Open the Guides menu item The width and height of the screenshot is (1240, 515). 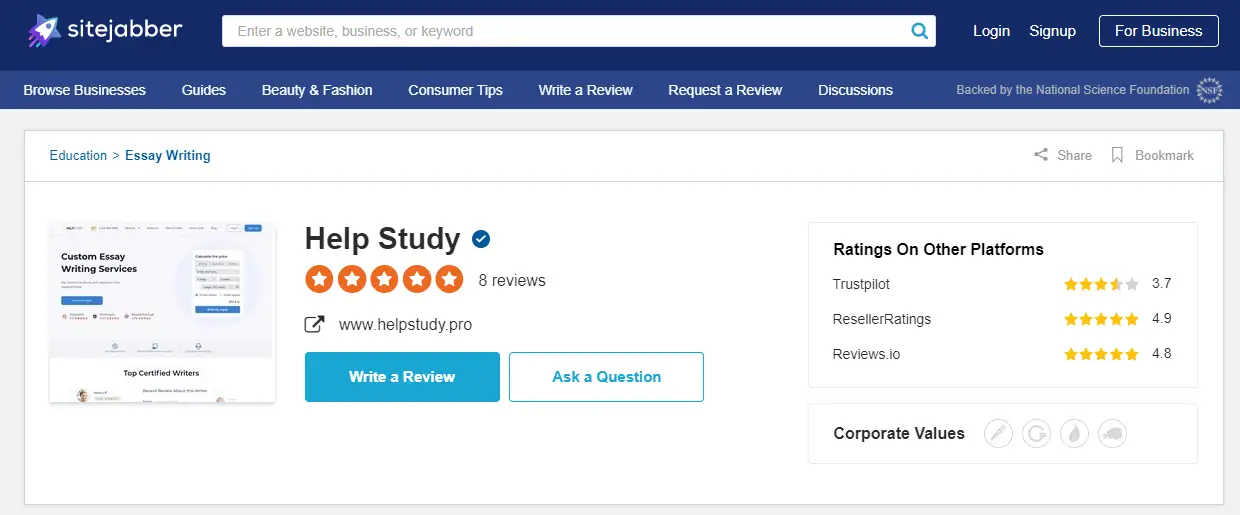pyautogui.click(x=204, y=90)
